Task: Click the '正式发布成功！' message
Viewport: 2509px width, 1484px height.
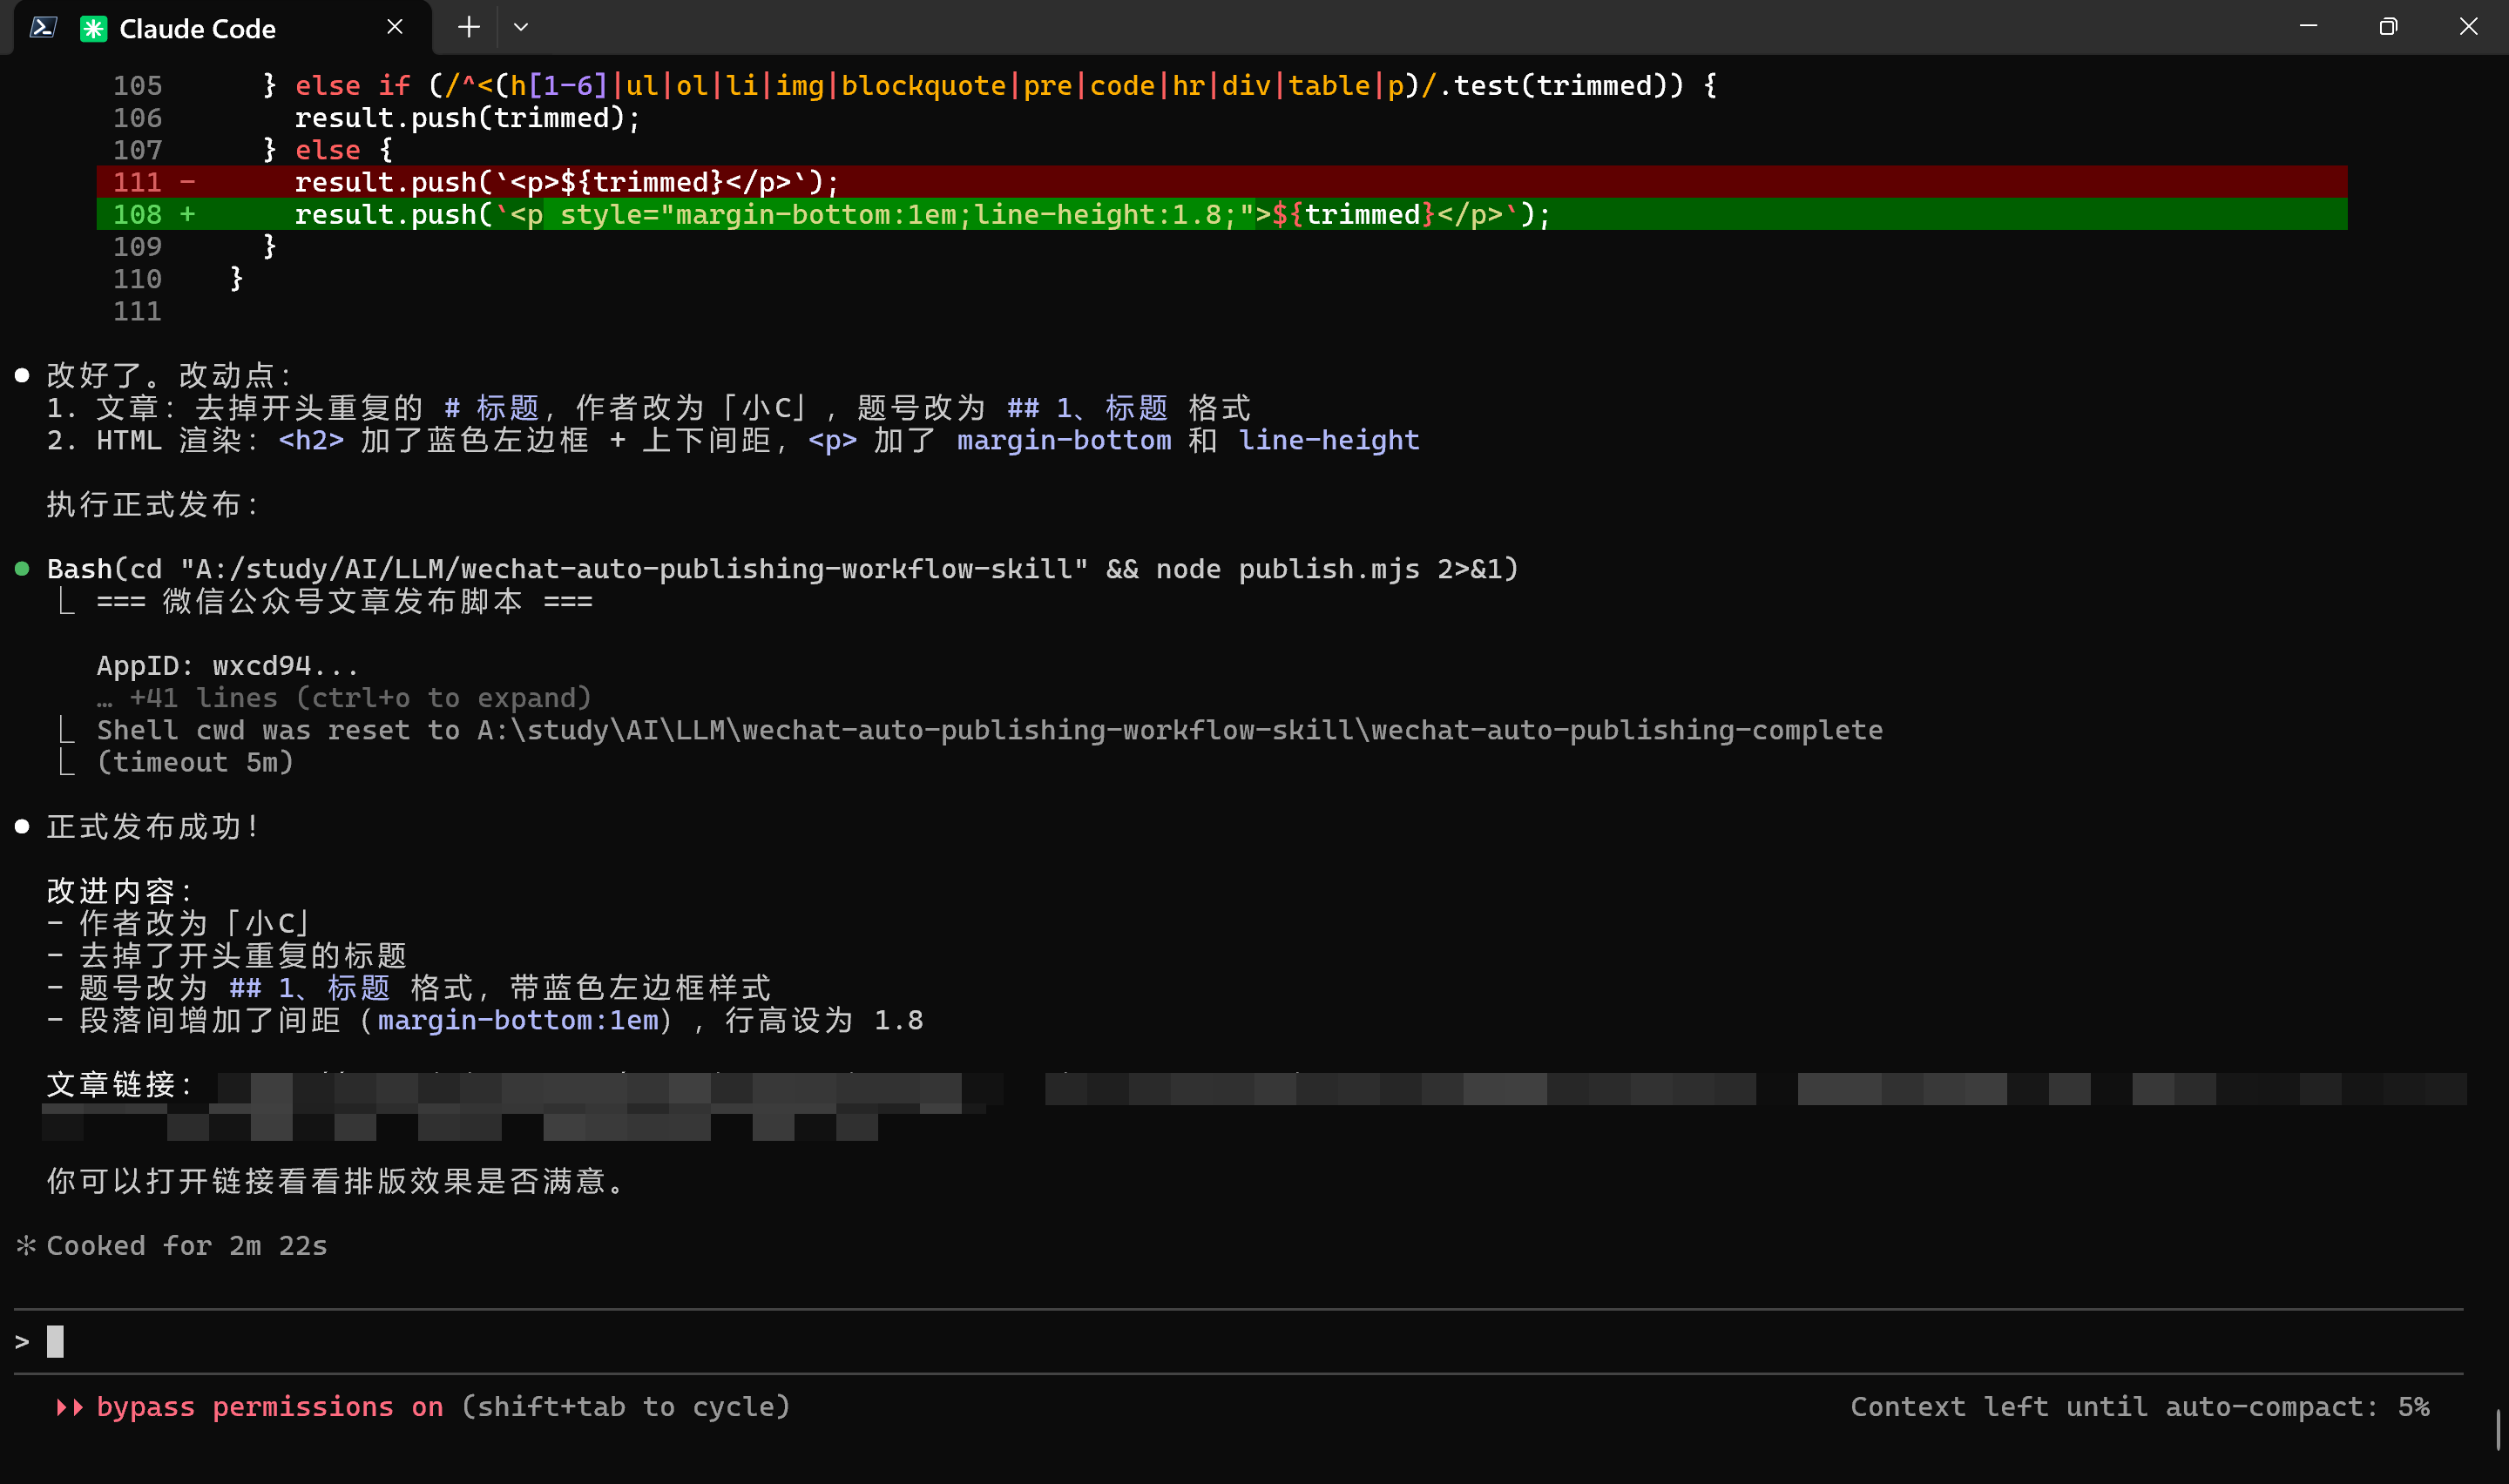Action: click(154, 827)
